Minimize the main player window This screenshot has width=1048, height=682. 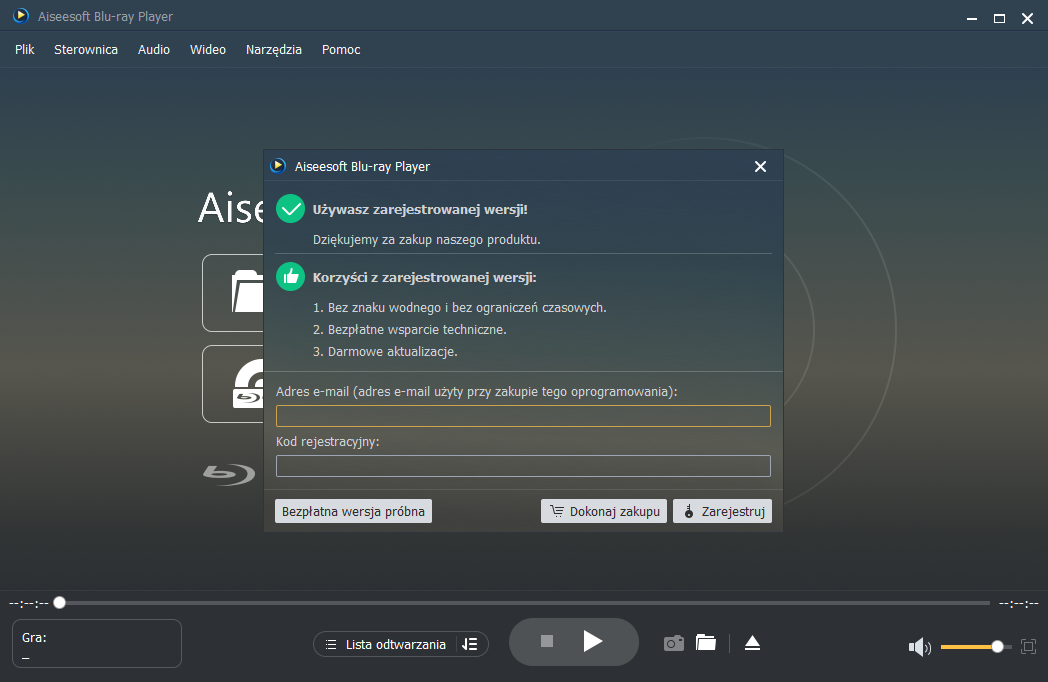(972, 19)
